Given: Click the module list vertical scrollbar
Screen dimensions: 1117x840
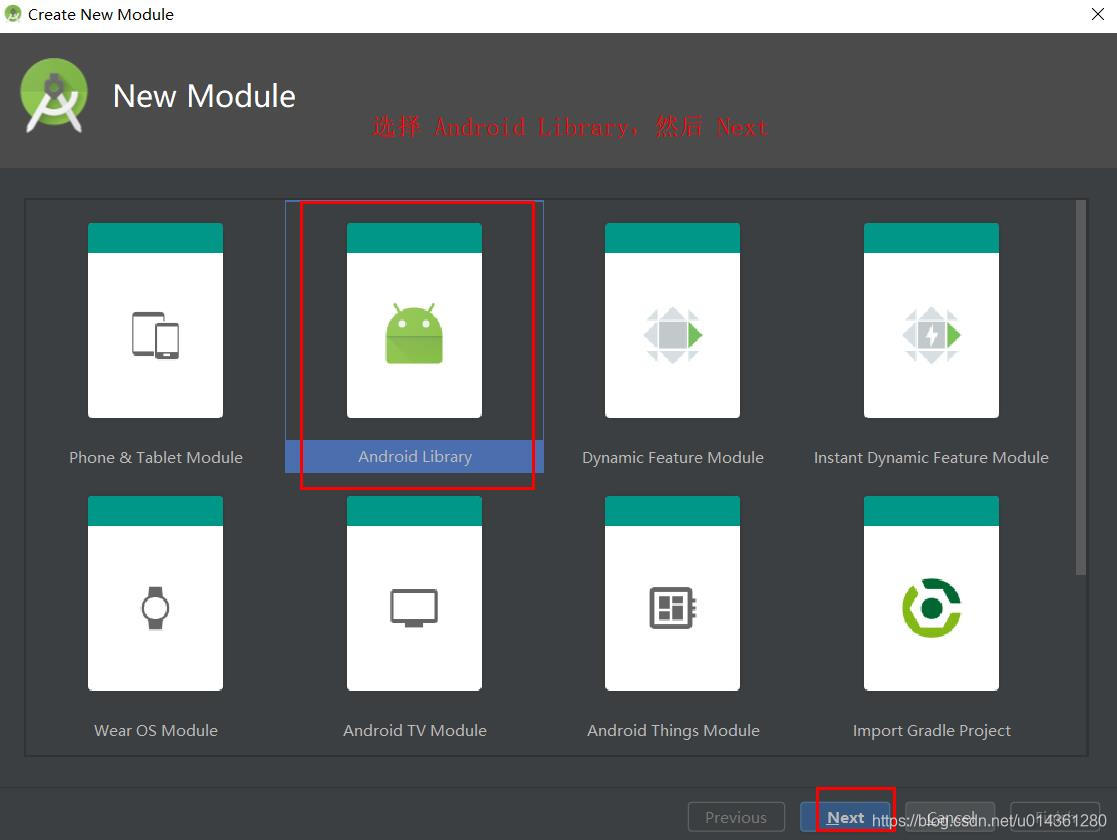Looking at the screenshot, I should 1081,387.
